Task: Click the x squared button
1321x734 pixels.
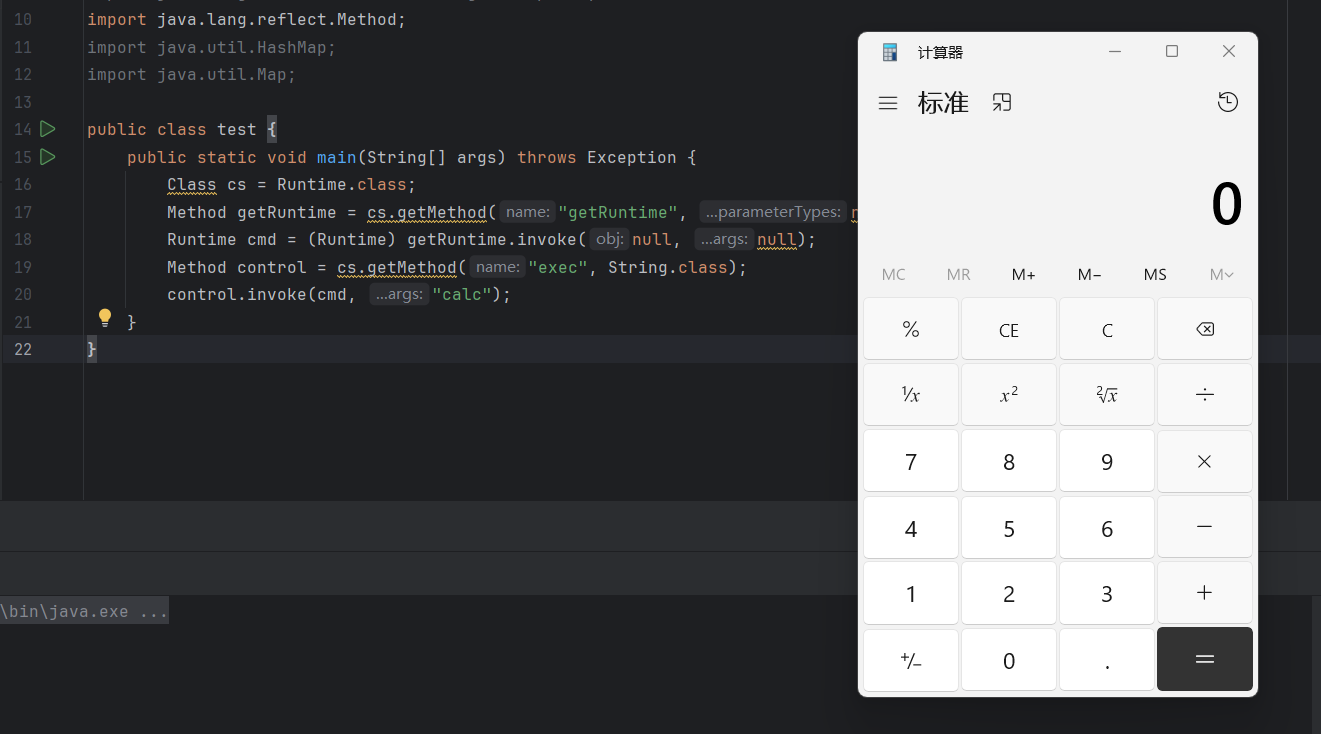Action: 1008,395
